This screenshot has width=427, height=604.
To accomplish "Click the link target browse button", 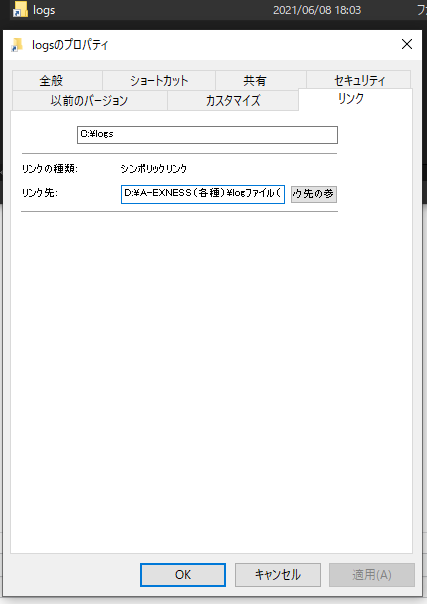I will [x=313, y=194].
